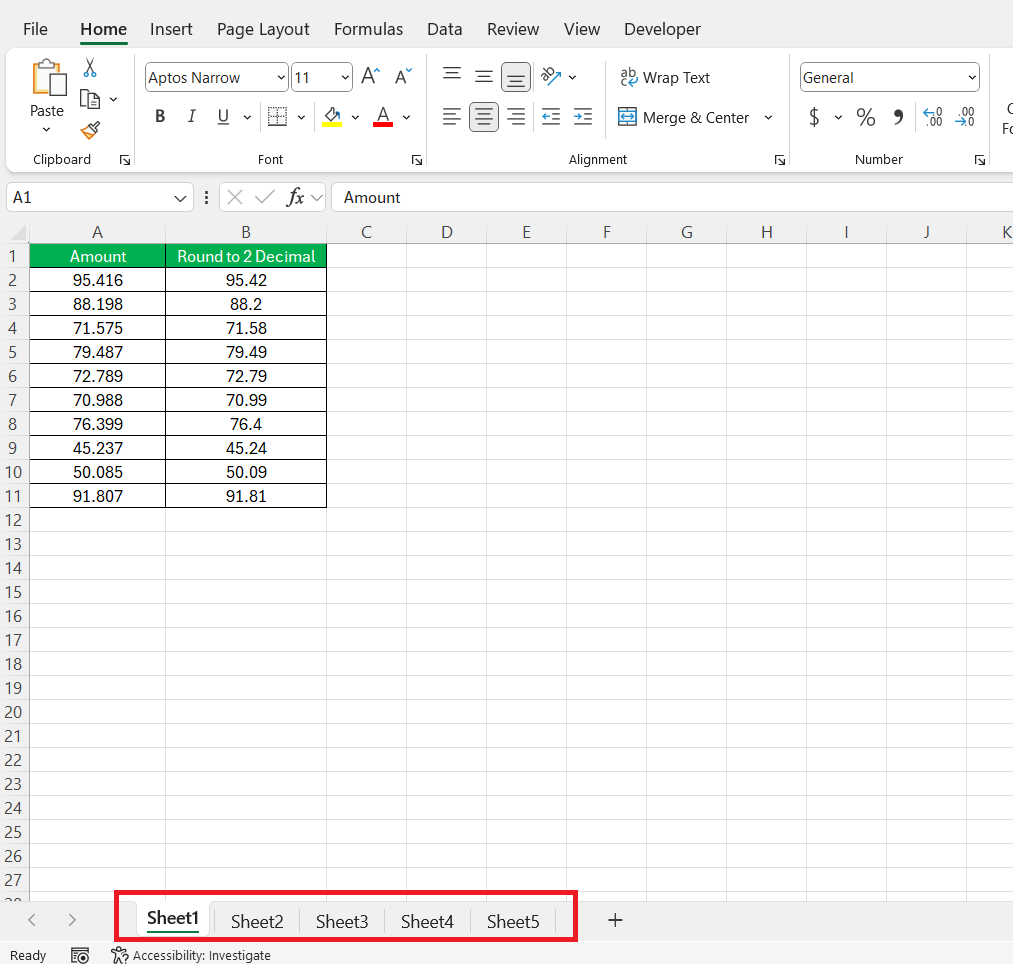Open the Aptos Narrow font dropdown
The width and height of the screenshot is (1013, 964).
pos(281,78)
